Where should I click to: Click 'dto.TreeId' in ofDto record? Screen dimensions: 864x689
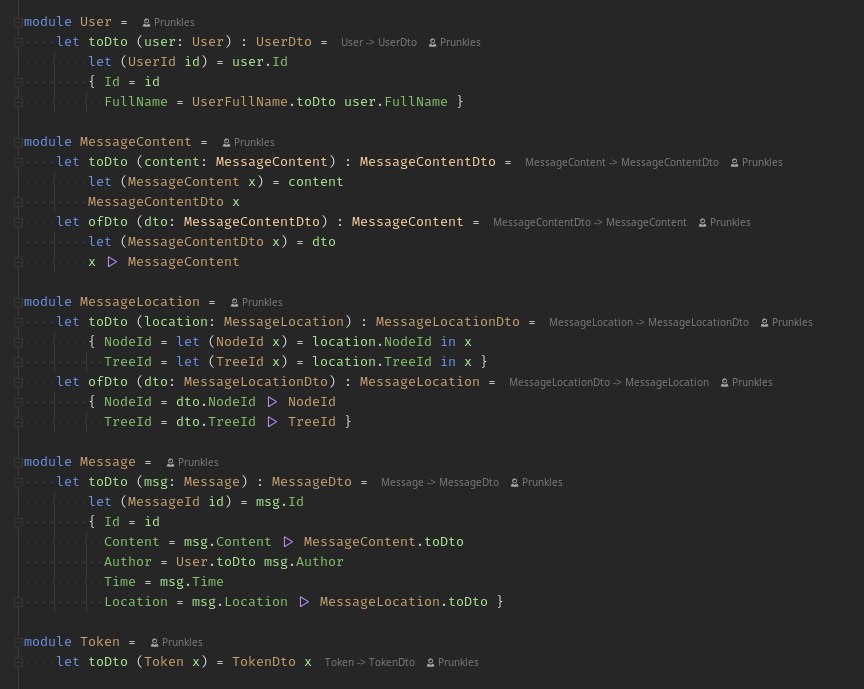(215, 422)
